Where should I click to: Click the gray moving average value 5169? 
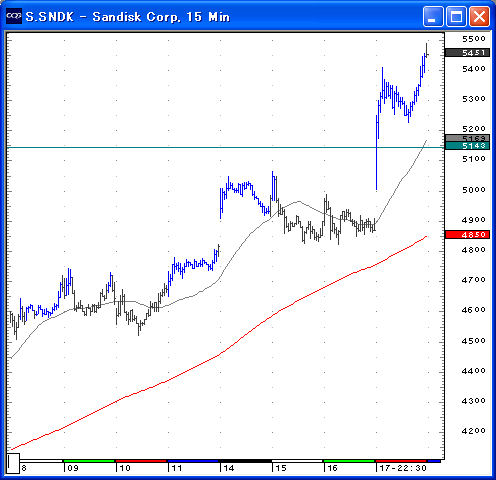[x=467, y=138]
